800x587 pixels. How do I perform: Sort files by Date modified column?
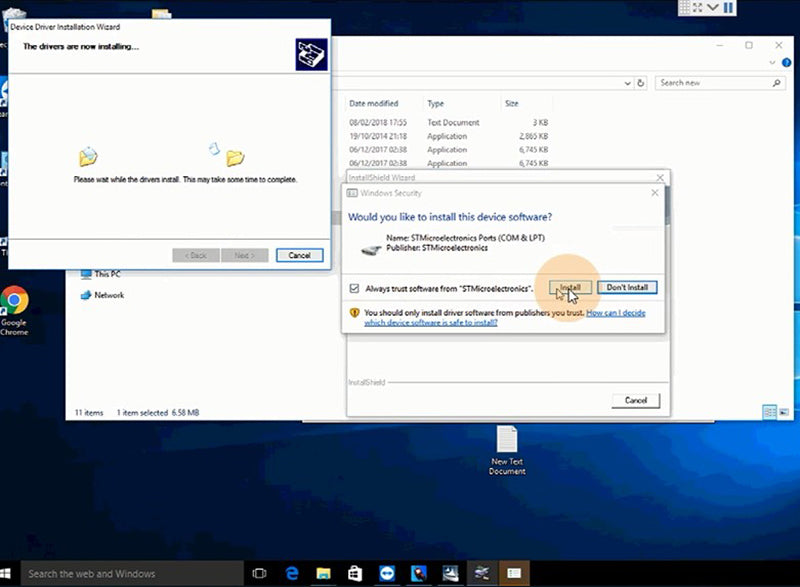[x=373, y=104]
